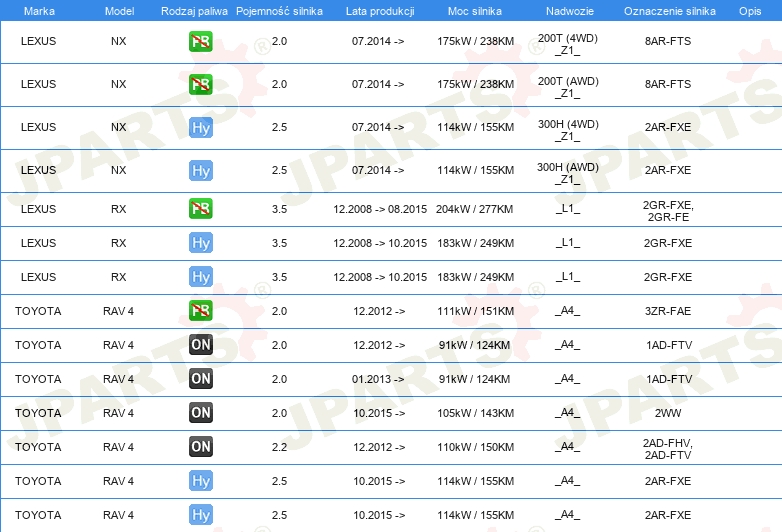Select the 300H (4WD) _Z1_ body cell
Screen dimensions: 782x532
pyautogui.click(x=568, y=130)
